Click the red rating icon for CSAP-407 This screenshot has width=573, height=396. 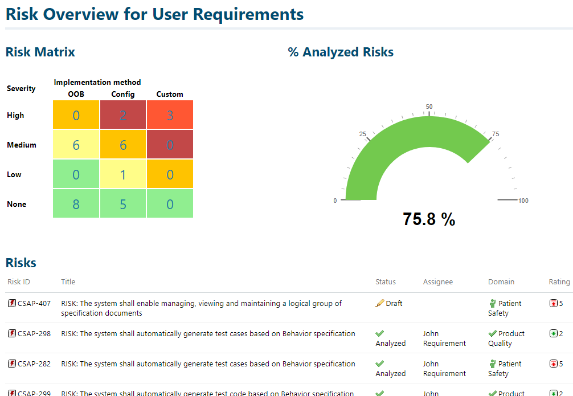(x=553, y=303)
